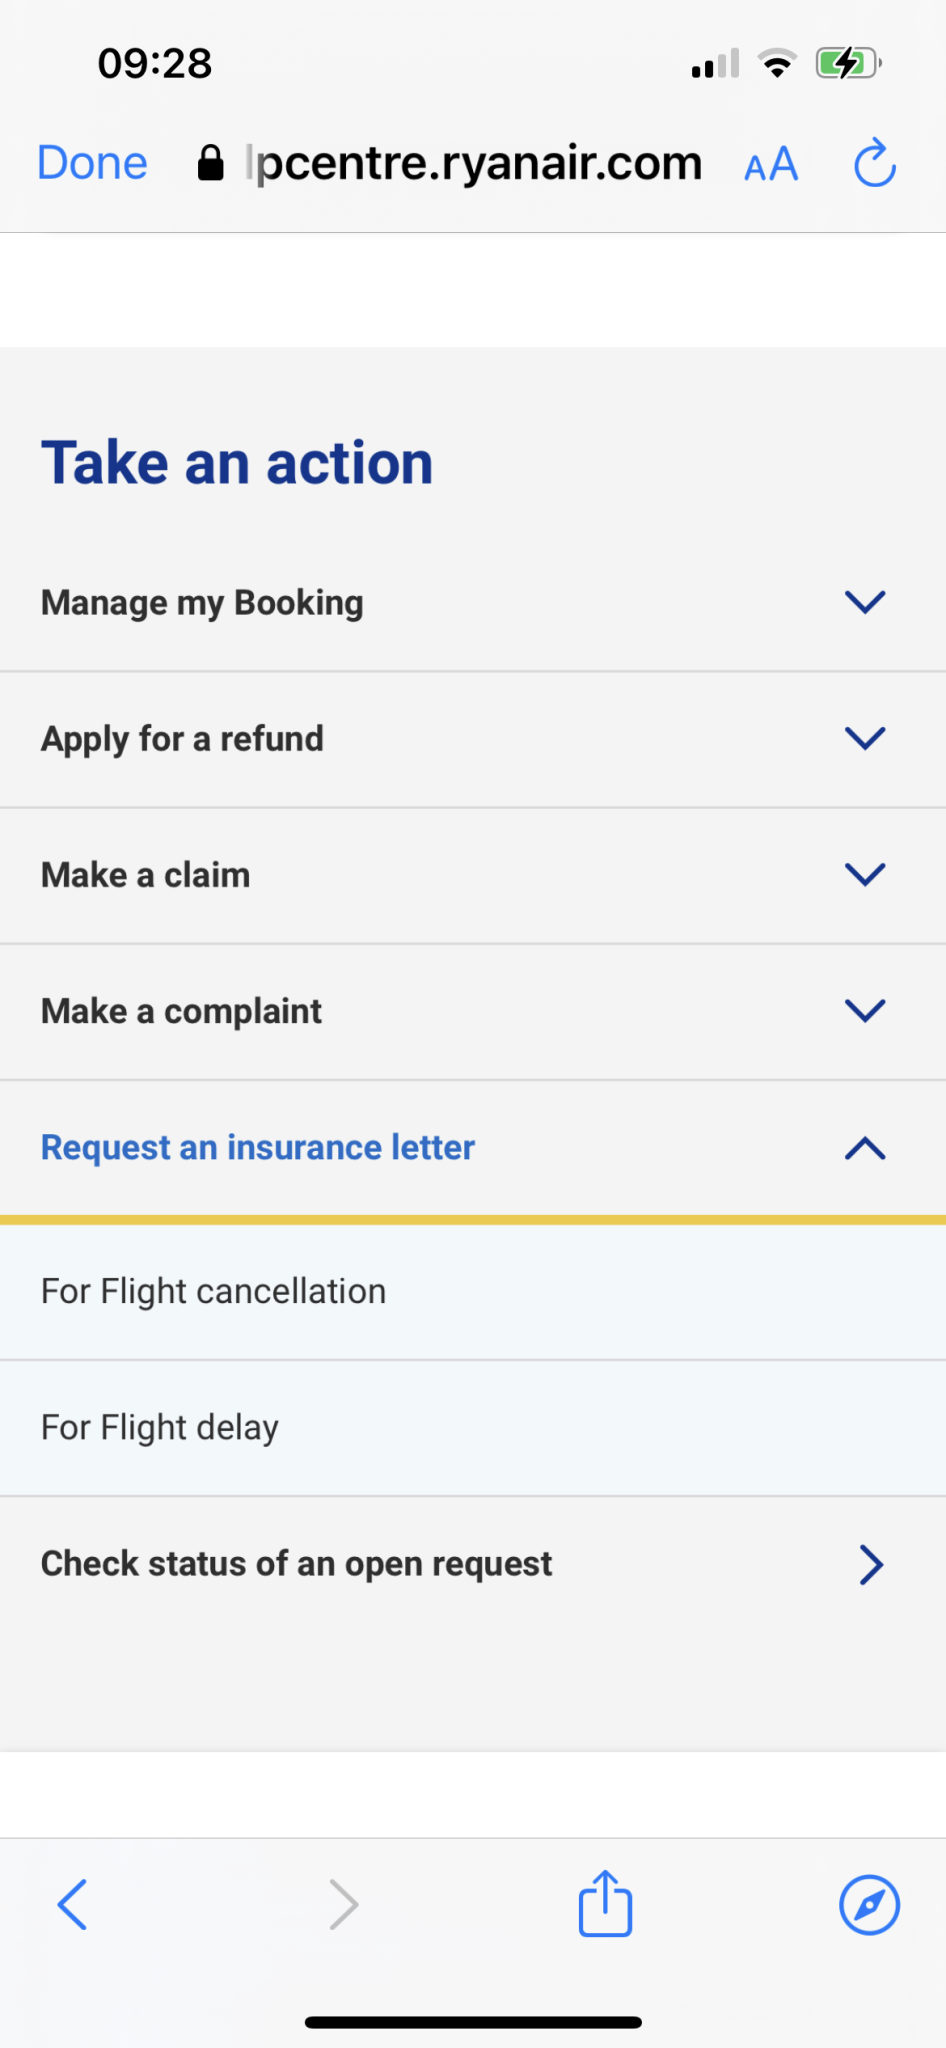This screenshot has width=946, height=2048.
Task: Tap the padlock security icon
Action: [211, 163]
